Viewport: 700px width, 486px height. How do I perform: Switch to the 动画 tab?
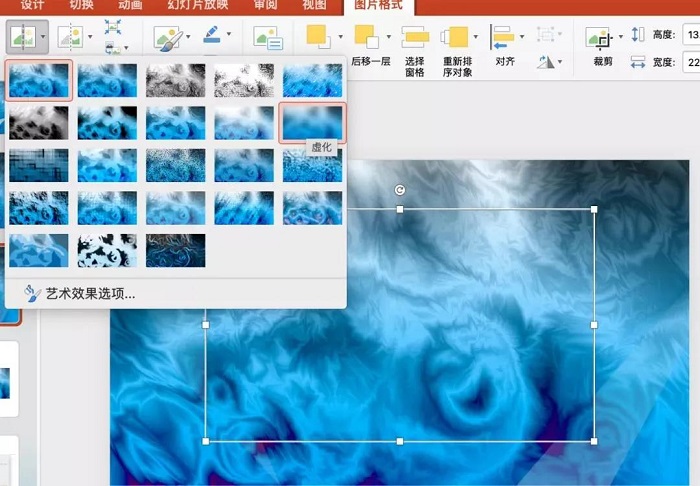[x=131, y=6]
